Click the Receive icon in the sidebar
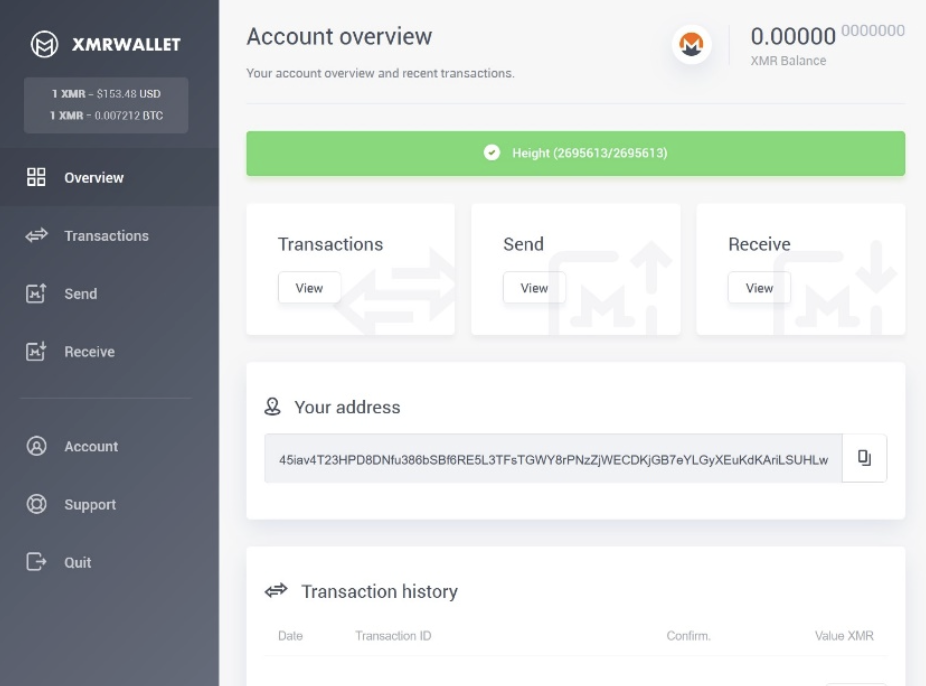The width and height of the screenshot is (926, 686). (36, 351)
